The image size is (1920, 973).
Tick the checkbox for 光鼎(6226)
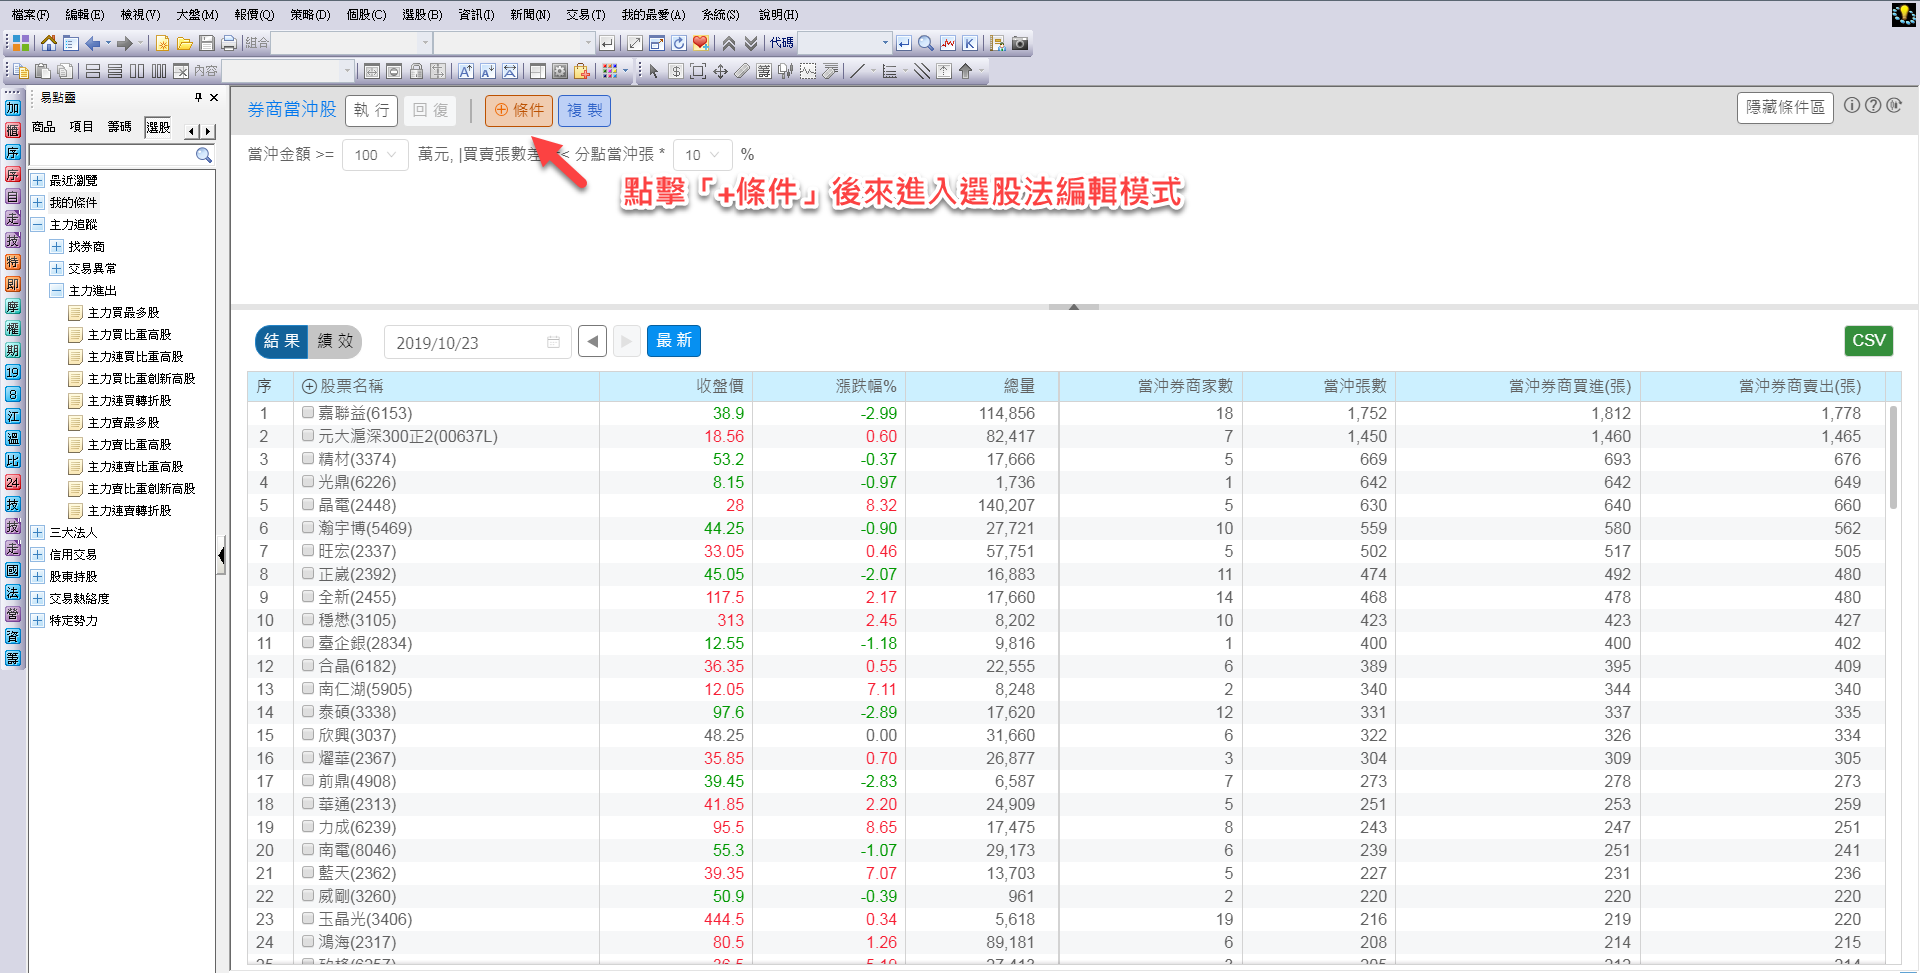click(308, 481)
